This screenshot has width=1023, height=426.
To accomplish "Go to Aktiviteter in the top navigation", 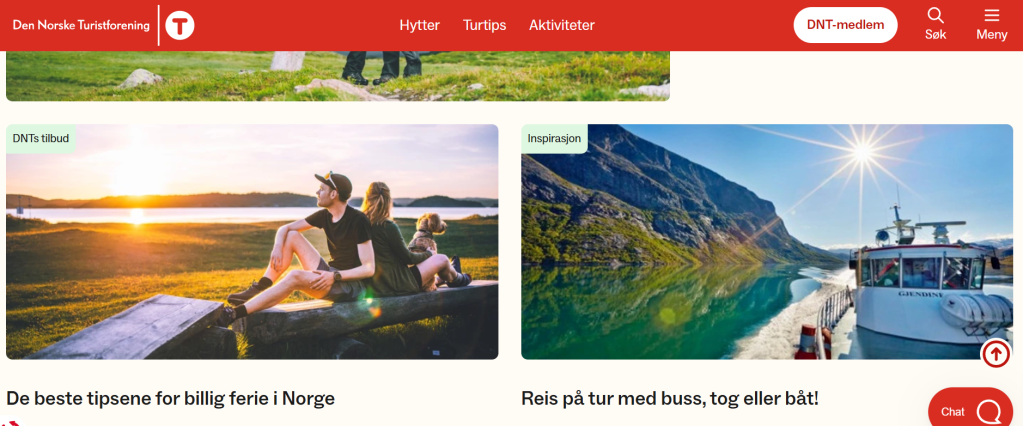I will (562, 25).
